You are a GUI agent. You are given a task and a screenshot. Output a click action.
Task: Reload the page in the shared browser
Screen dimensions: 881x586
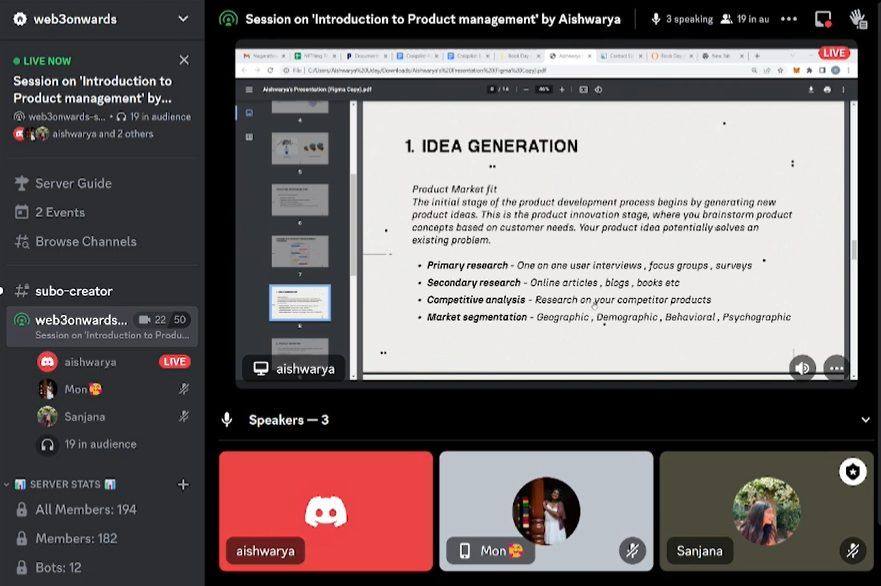(x=270, y=70)
